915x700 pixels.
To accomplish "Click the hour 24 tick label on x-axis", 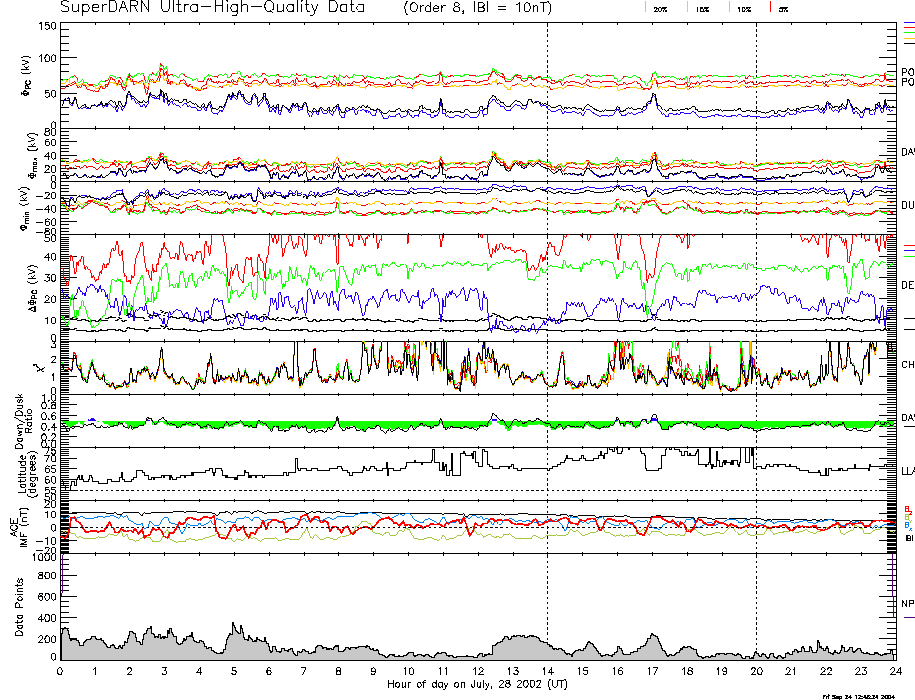I will point(895,671).
